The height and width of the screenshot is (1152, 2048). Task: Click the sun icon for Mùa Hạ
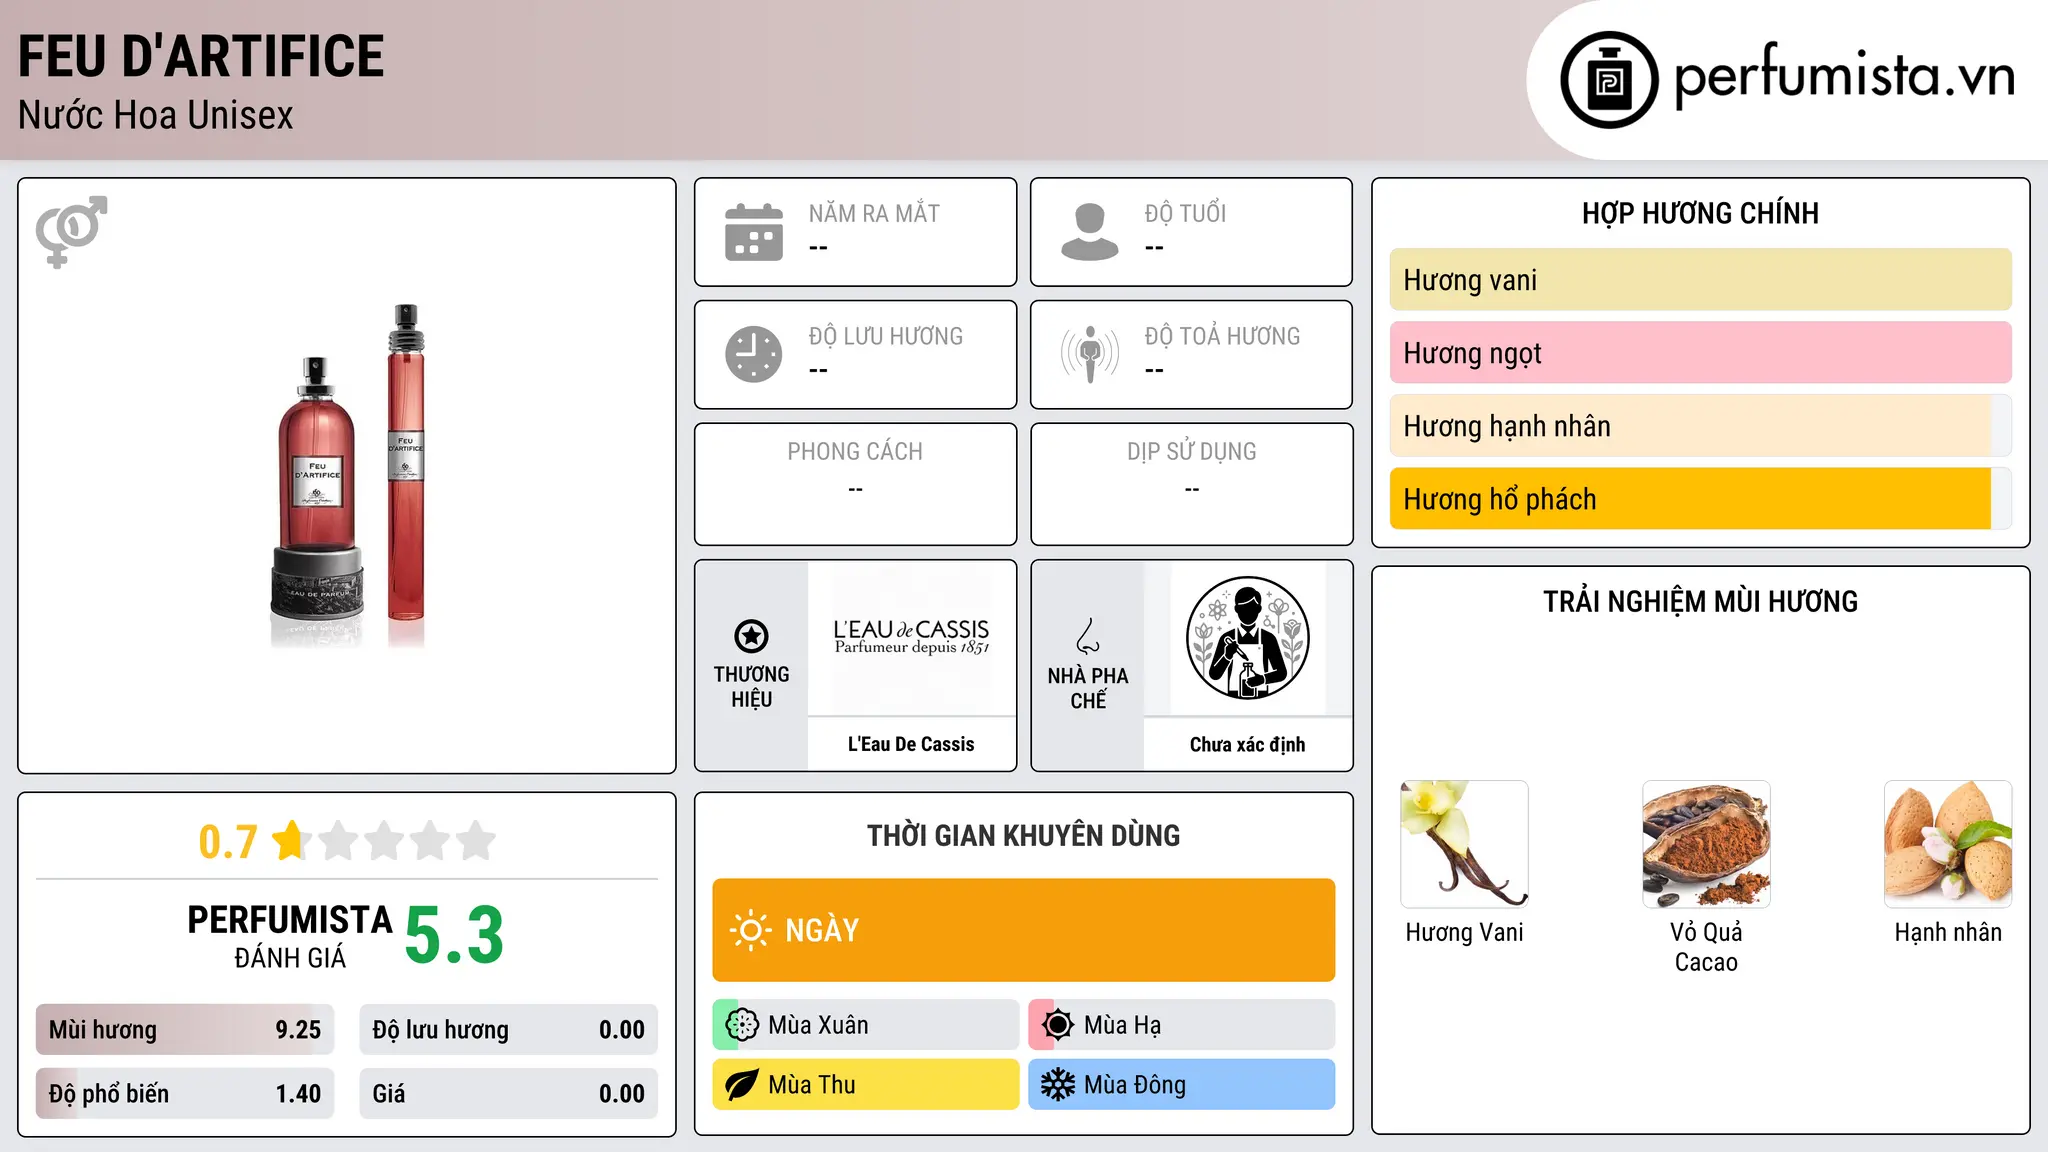[1058, 1025]
